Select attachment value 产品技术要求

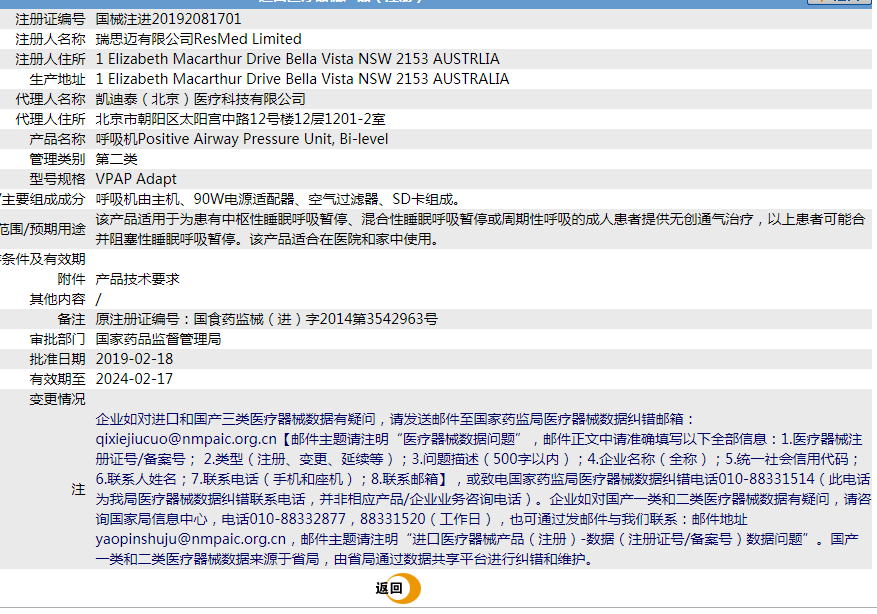tap(138, 279)
